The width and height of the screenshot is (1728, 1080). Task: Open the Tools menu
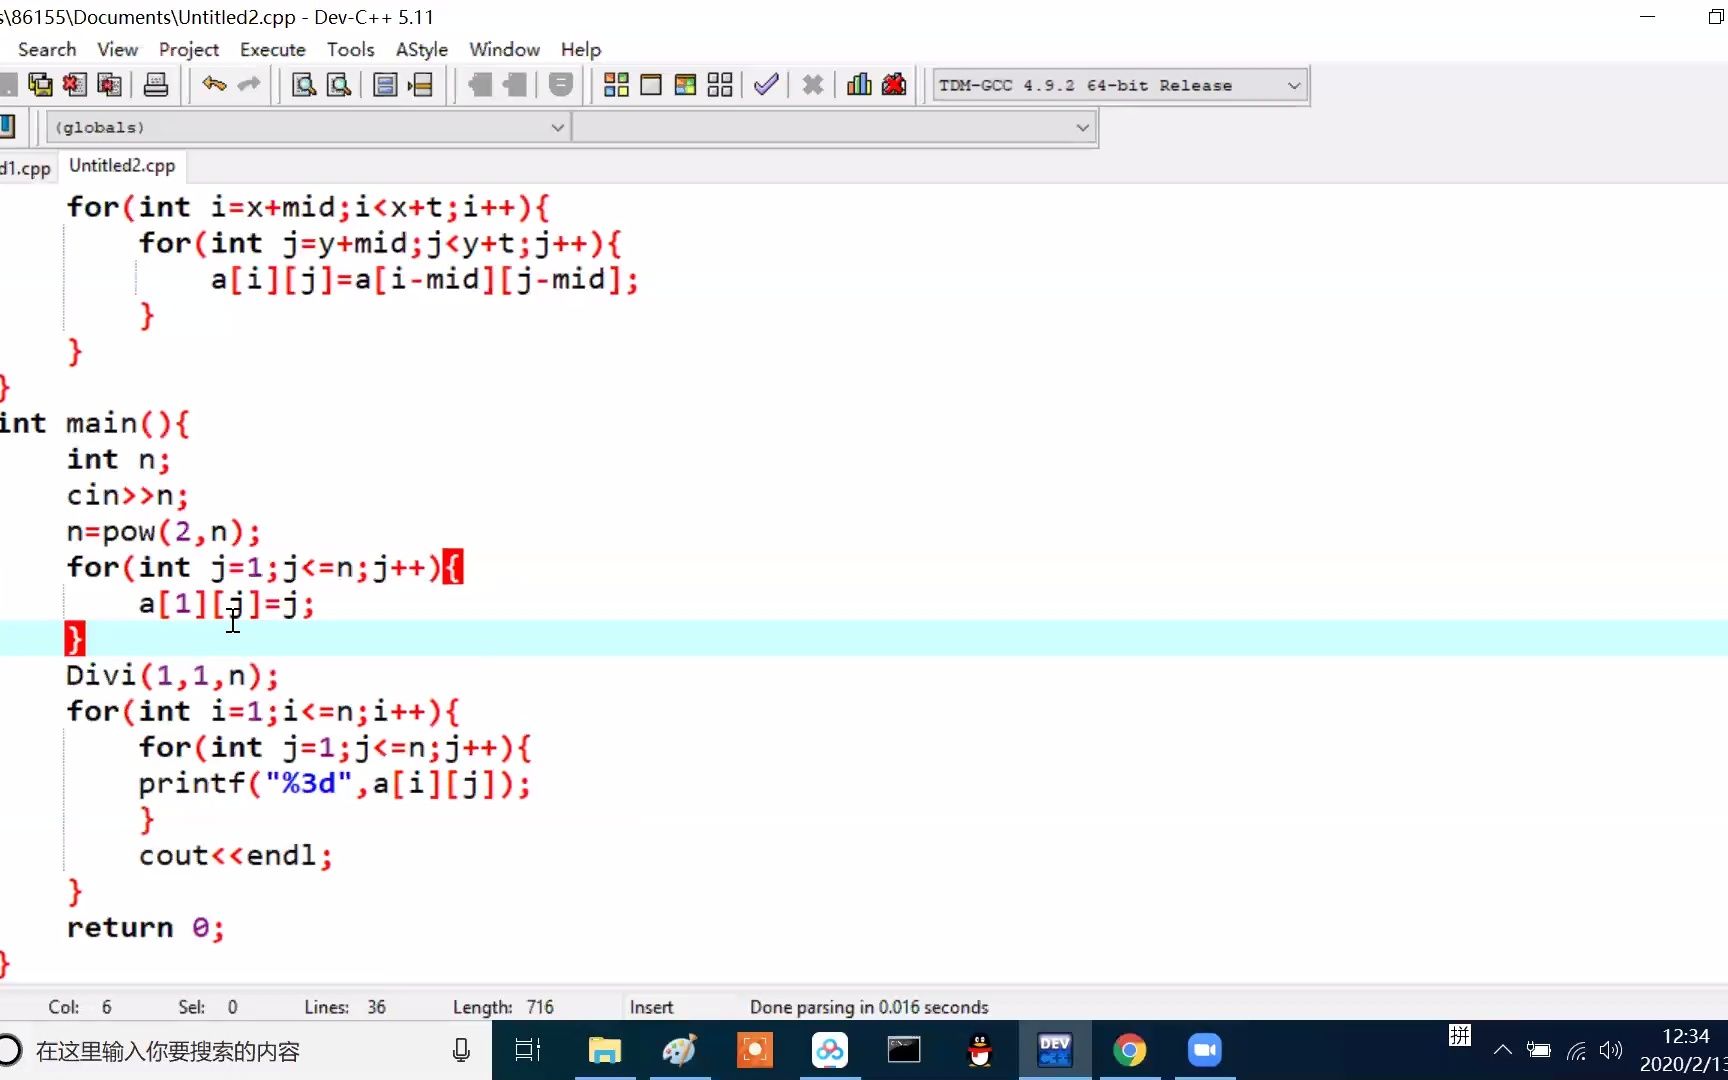350,49
